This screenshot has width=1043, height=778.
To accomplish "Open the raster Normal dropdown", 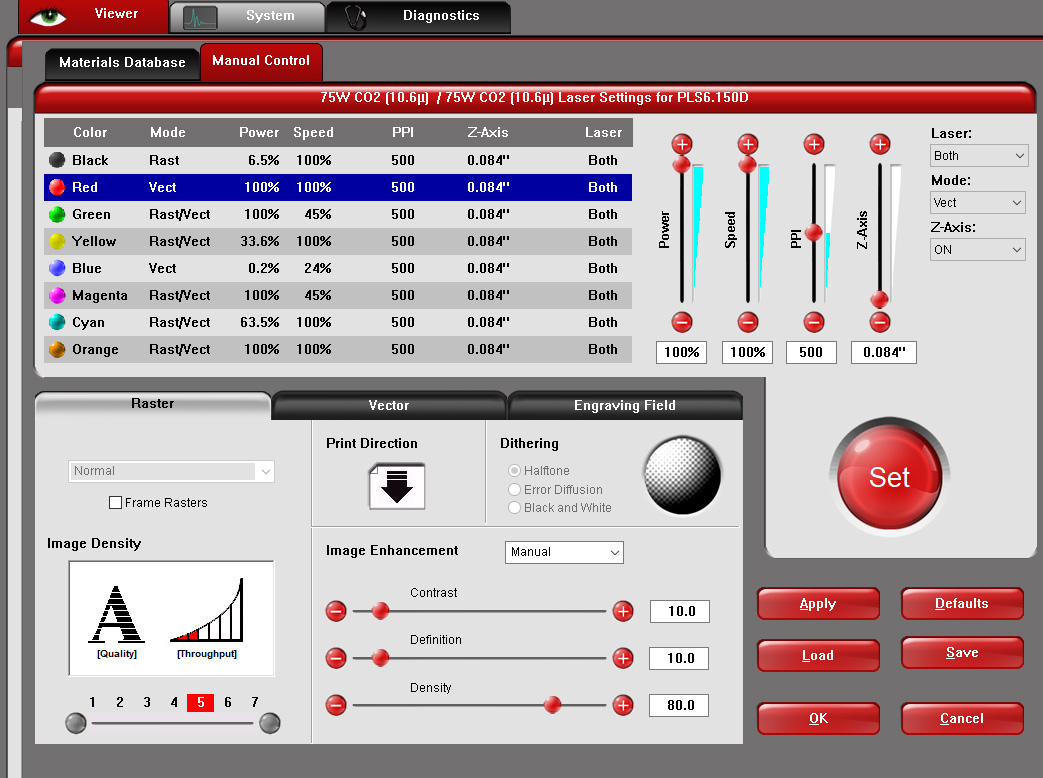I will pos(171,471).
